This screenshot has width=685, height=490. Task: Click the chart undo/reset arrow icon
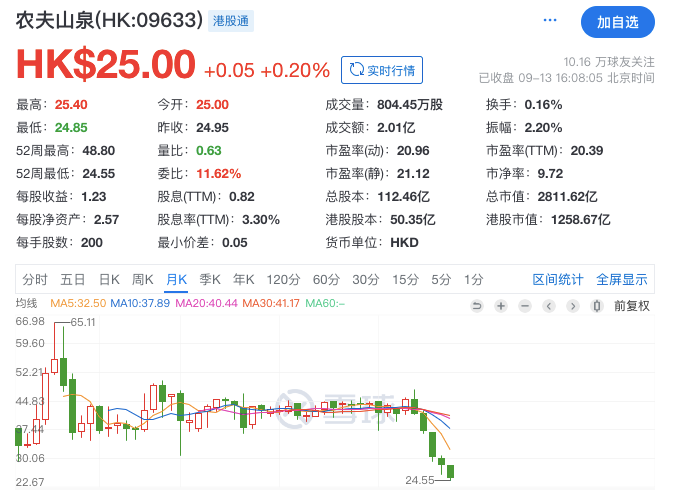477,306
